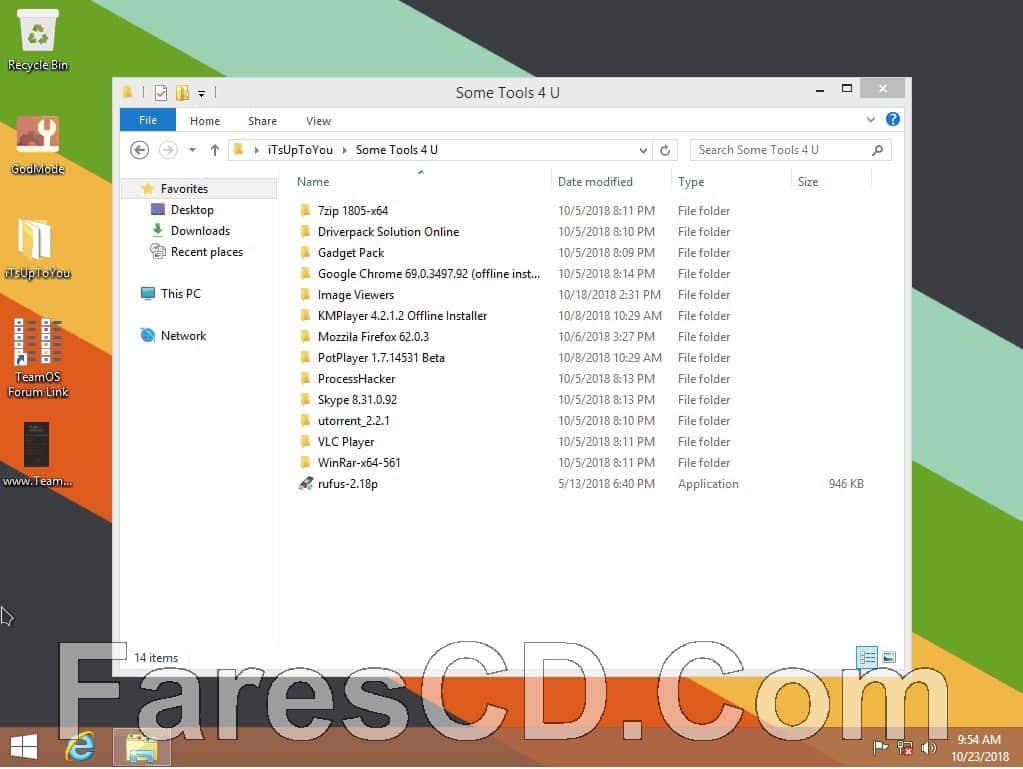Select the PotPlayer 1.7.14531 Beta folder
This screenshot has width=1023, height=769.
(381, 357)
